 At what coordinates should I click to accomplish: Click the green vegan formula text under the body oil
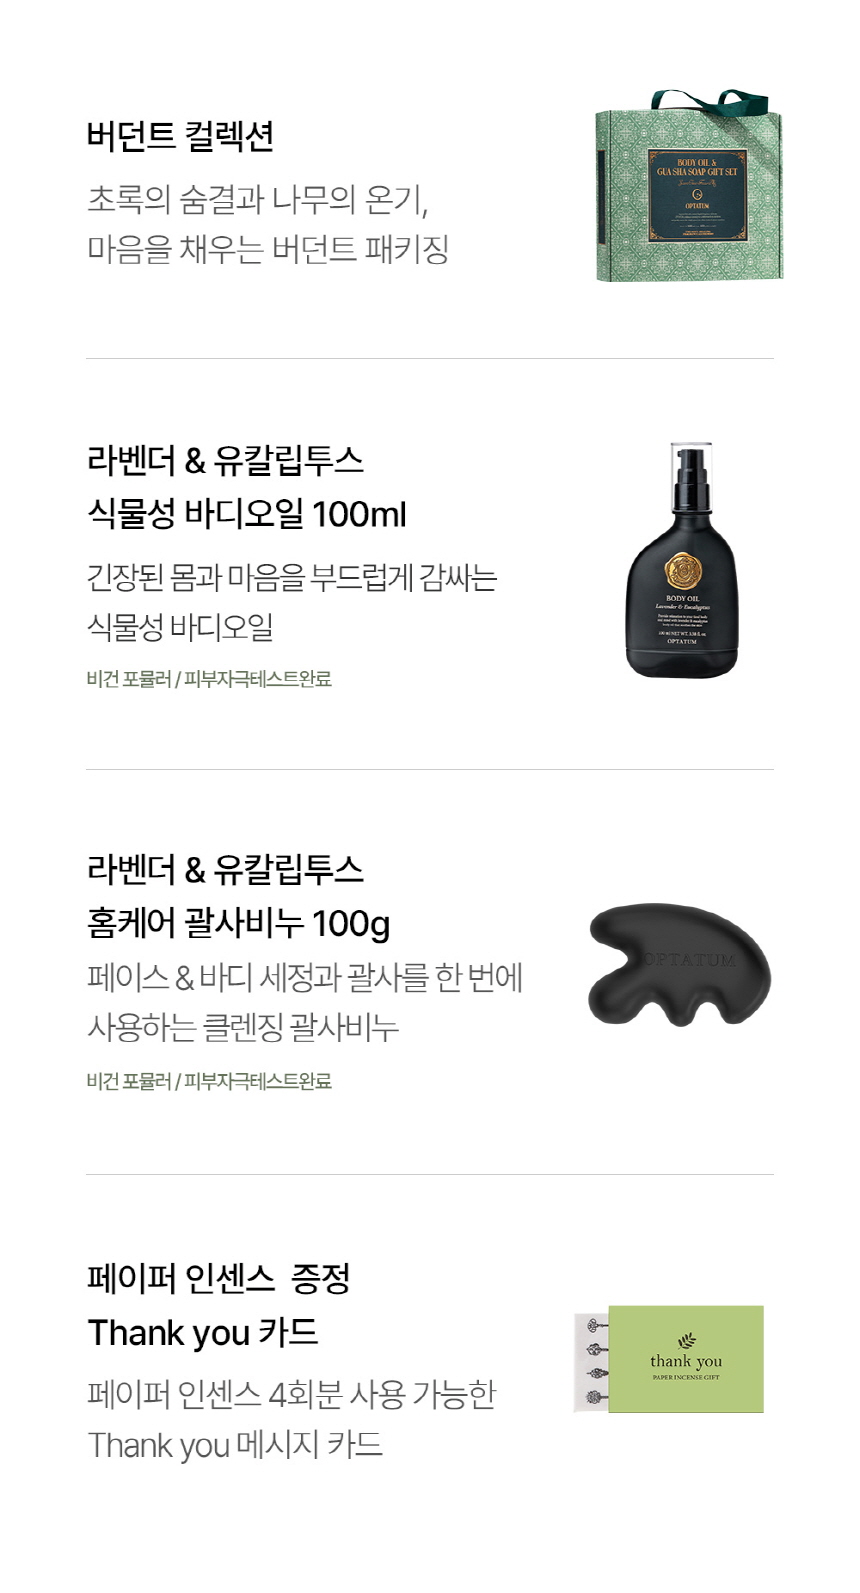point(208,679)
